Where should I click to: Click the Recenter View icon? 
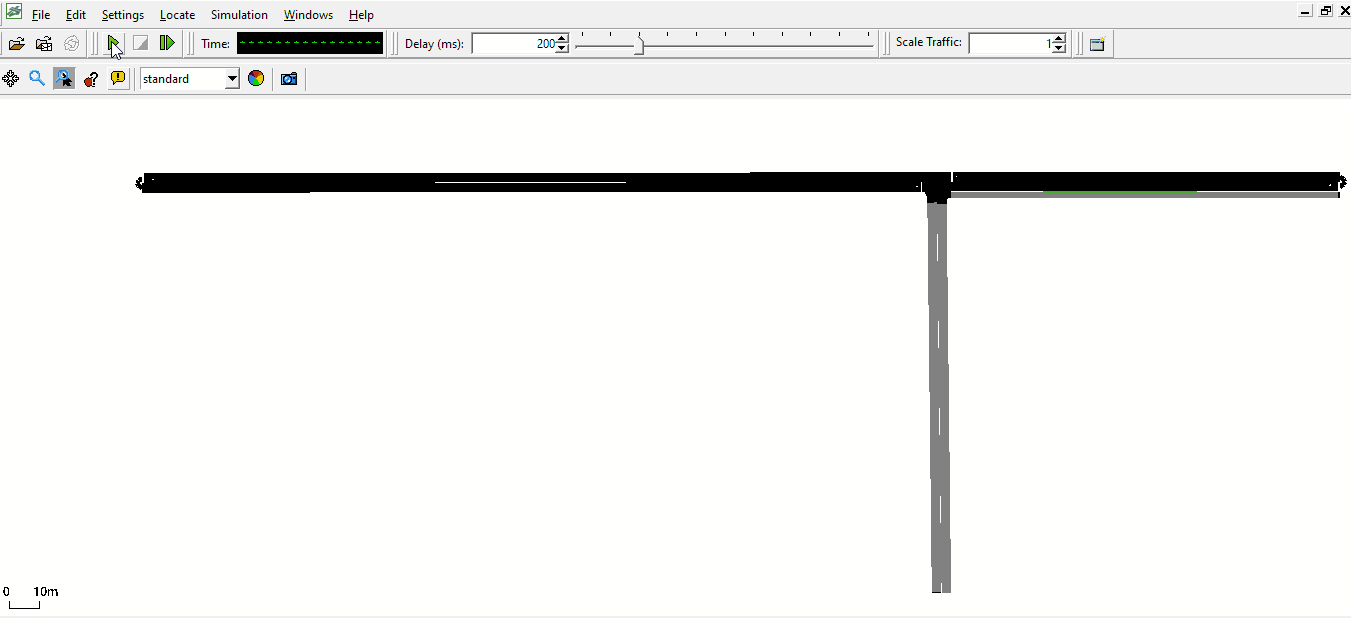tap(11, 79)
